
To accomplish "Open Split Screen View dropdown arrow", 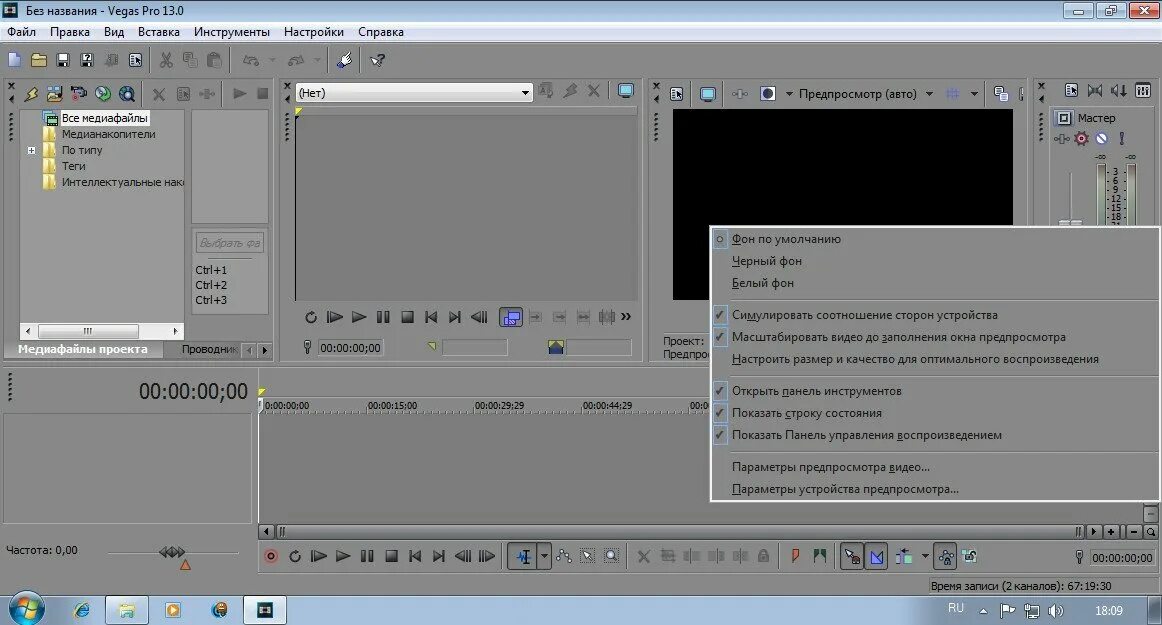I will (789, 94).
